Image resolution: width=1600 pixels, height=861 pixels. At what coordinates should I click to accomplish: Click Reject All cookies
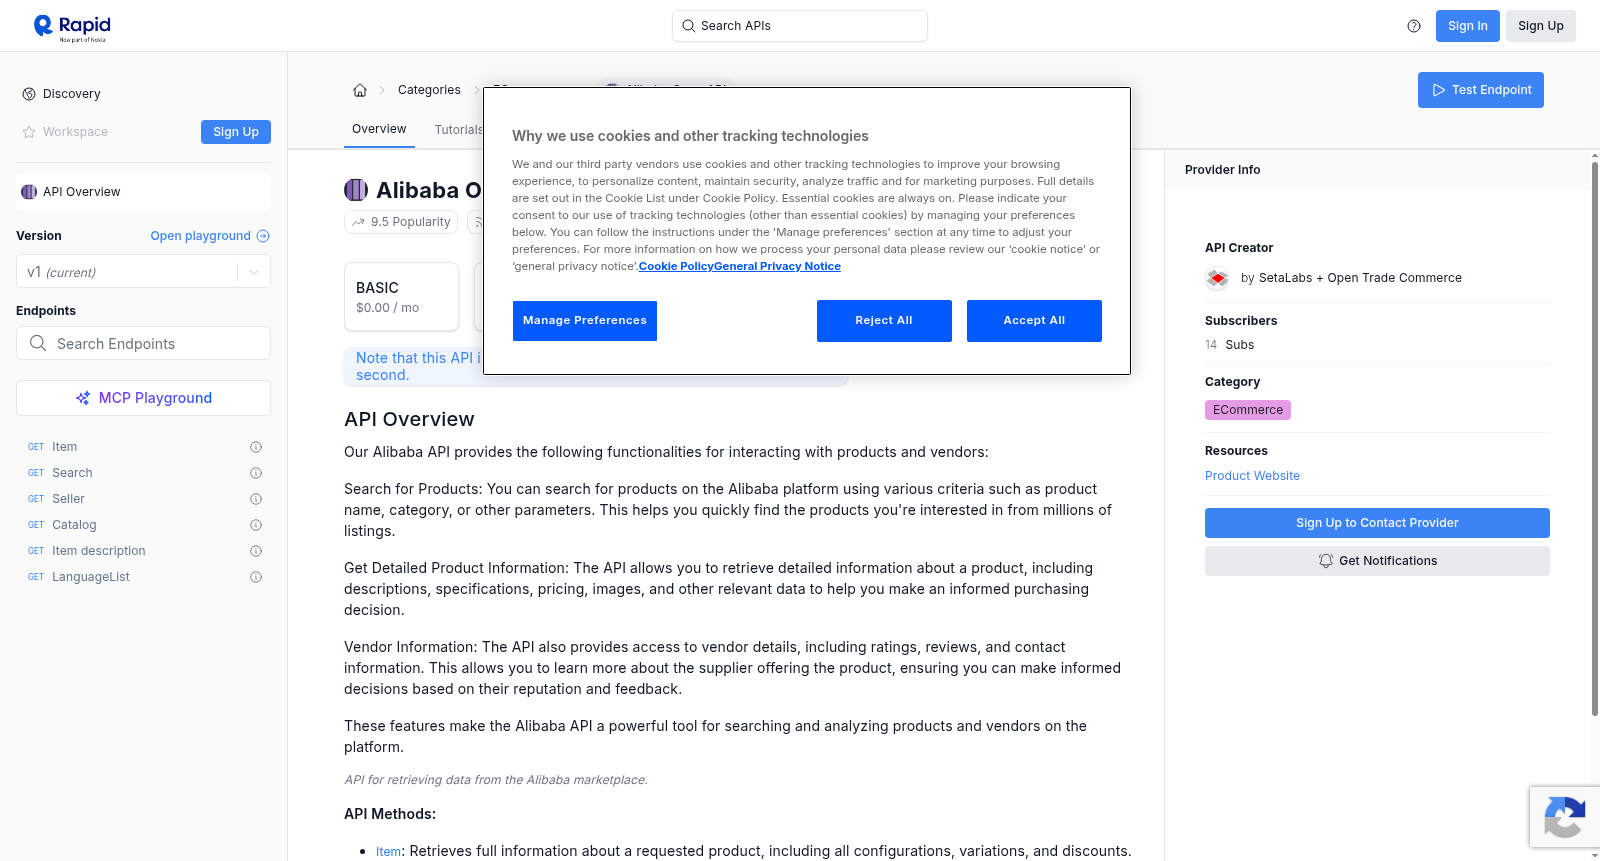coord(884,321)
